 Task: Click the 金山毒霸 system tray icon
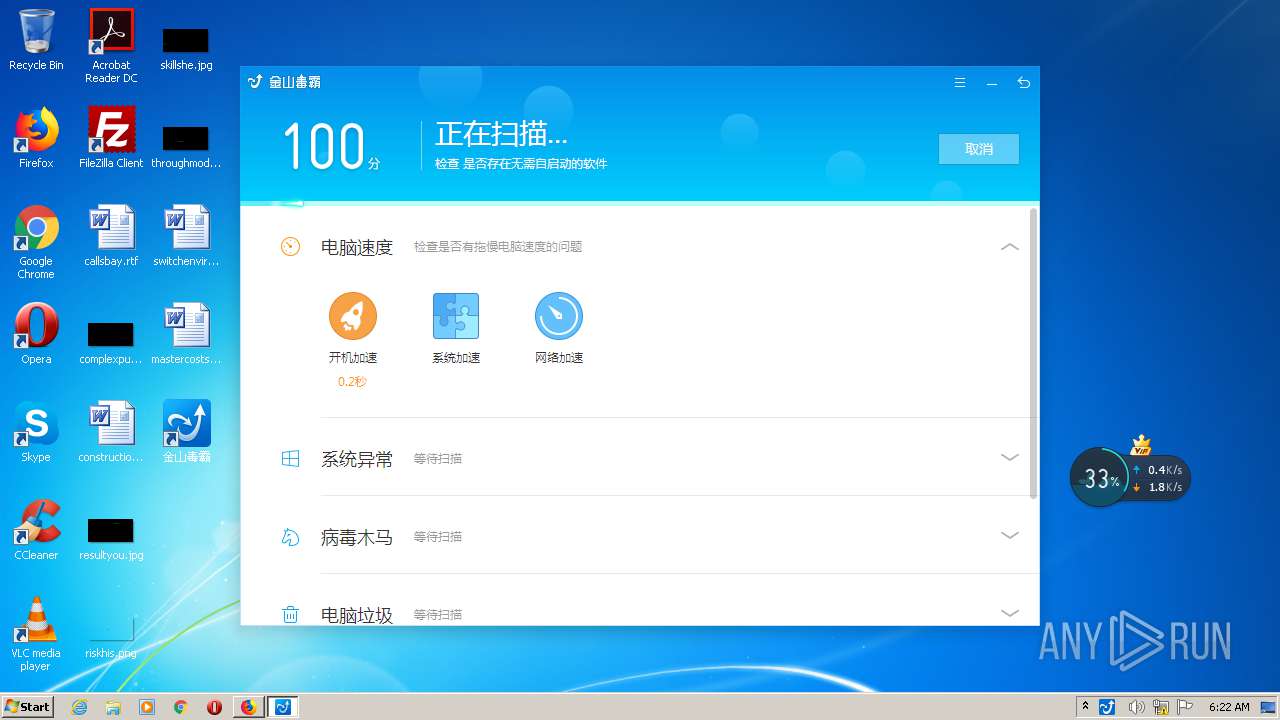tap(1107, 707)
